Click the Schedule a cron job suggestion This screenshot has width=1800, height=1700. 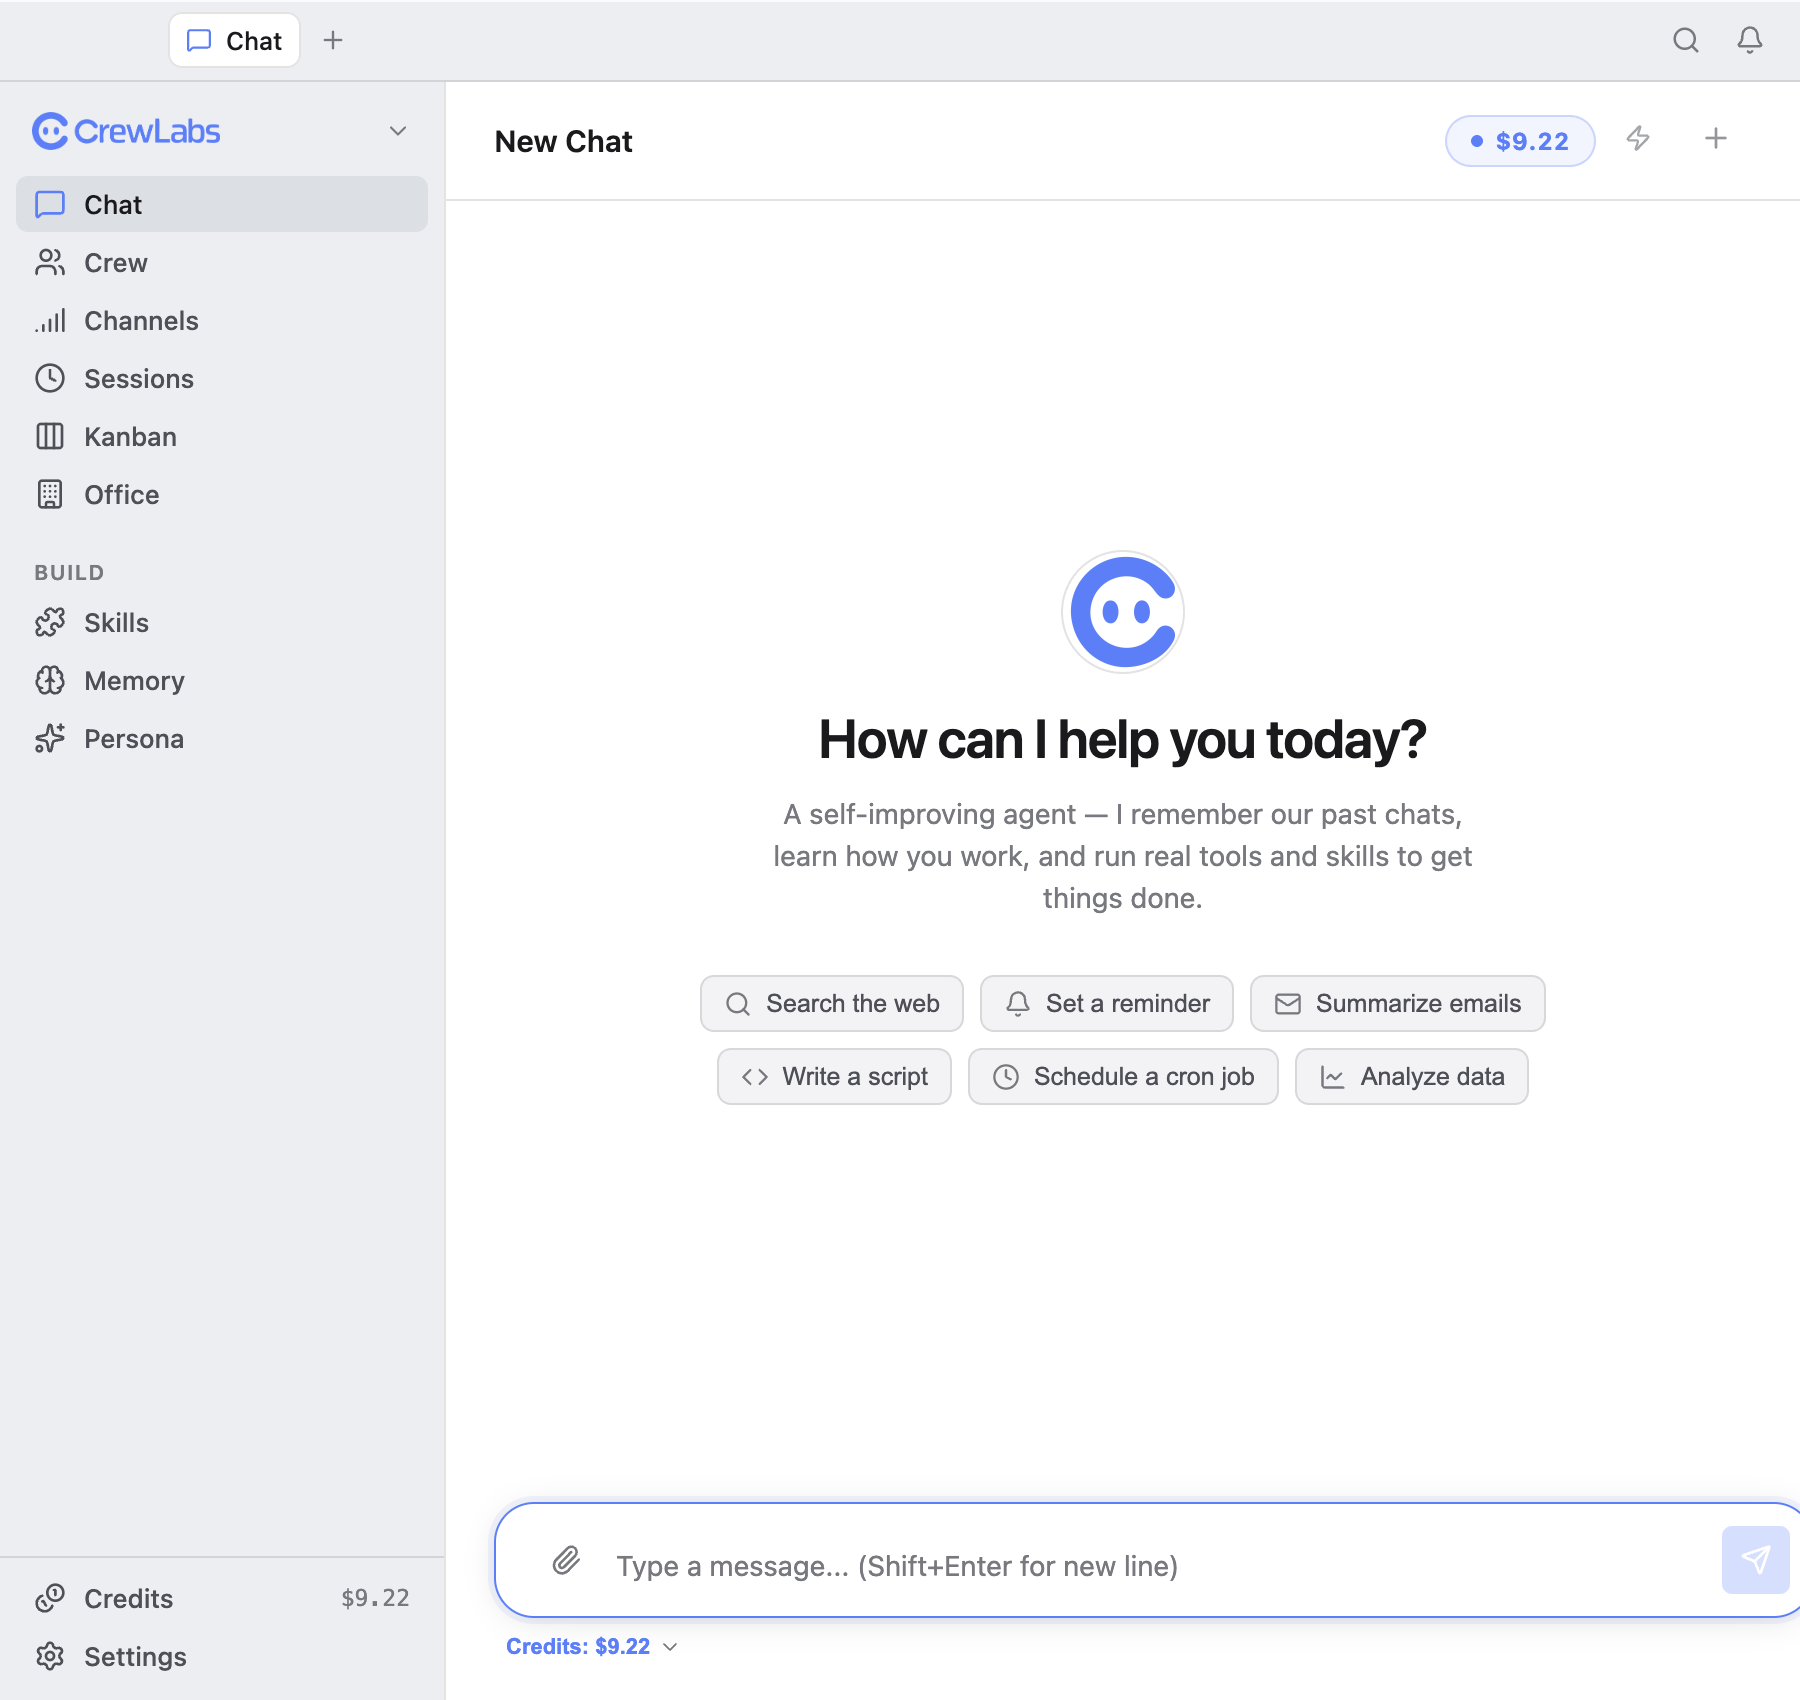(x=1123, y=1076)
